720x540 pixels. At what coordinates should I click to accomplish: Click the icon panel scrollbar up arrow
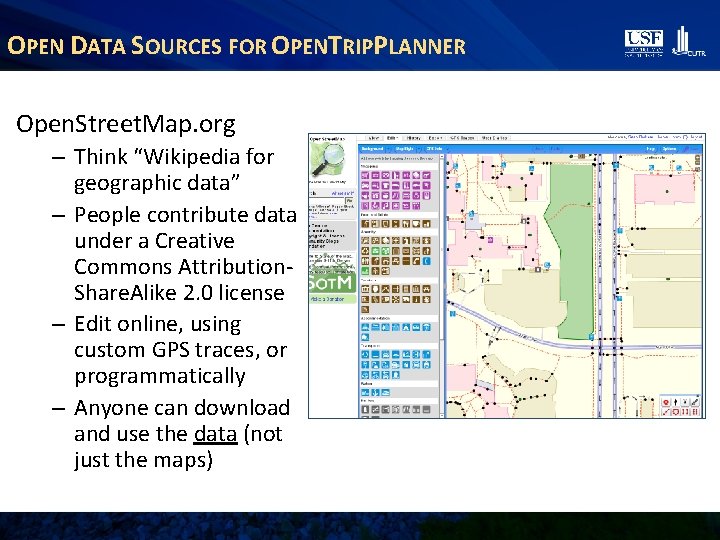click(x=442, y=157)
